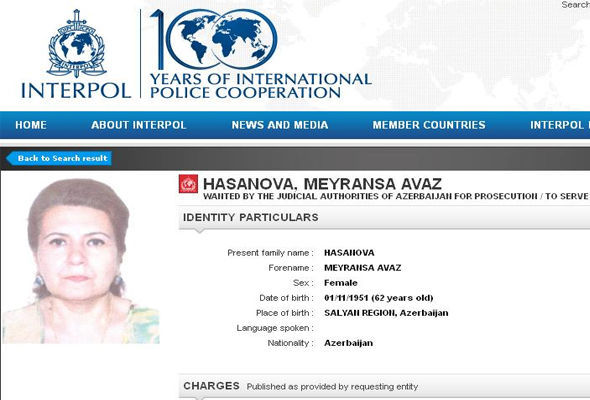Click the Azerbaijan nationality value
The width and height of the screenshot is (590, 400).
(348, 343)
